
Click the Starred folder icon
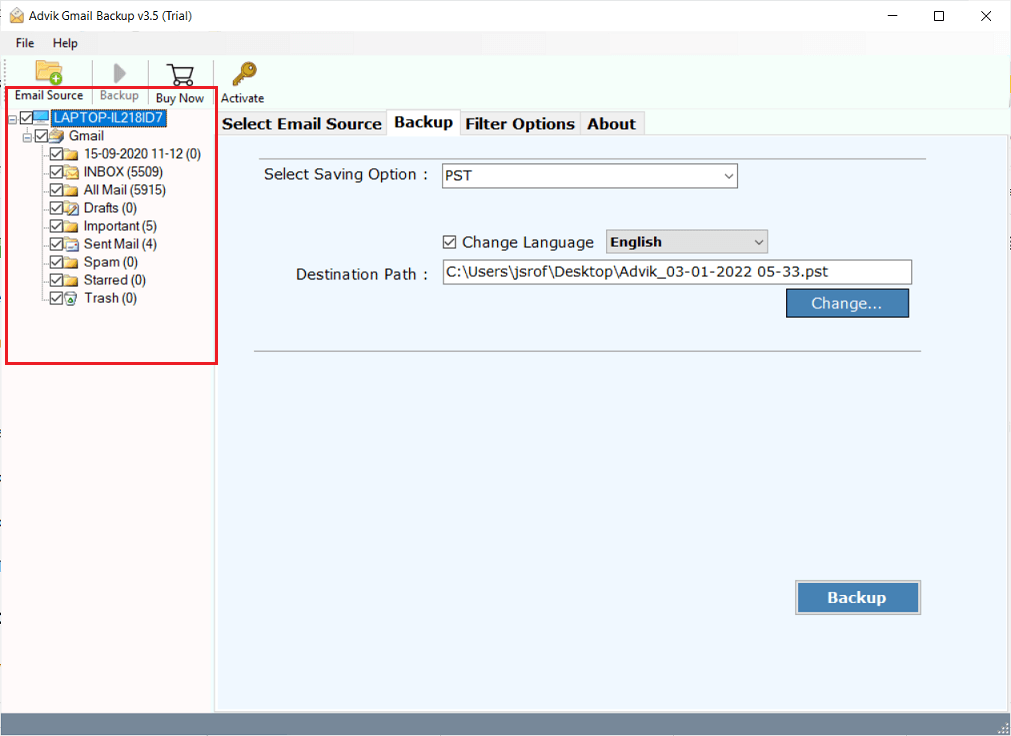(x=71, y=281)
